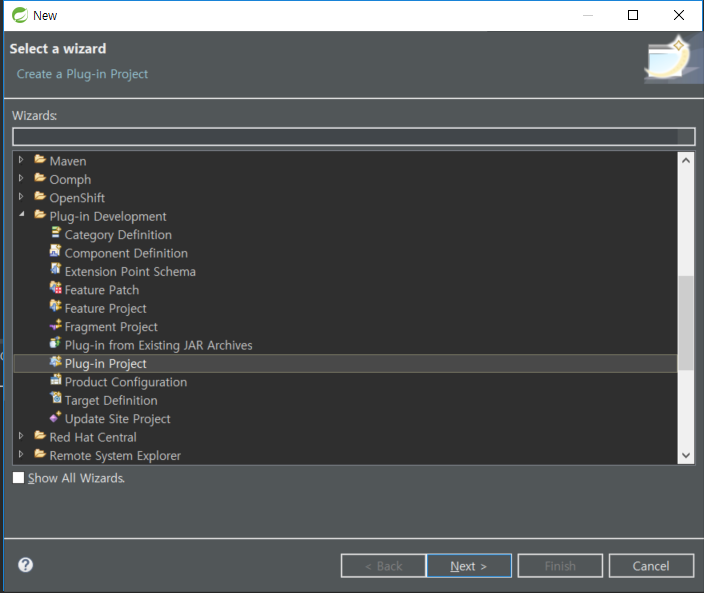Select the Target Definition wizard

[x=111, y=400]
